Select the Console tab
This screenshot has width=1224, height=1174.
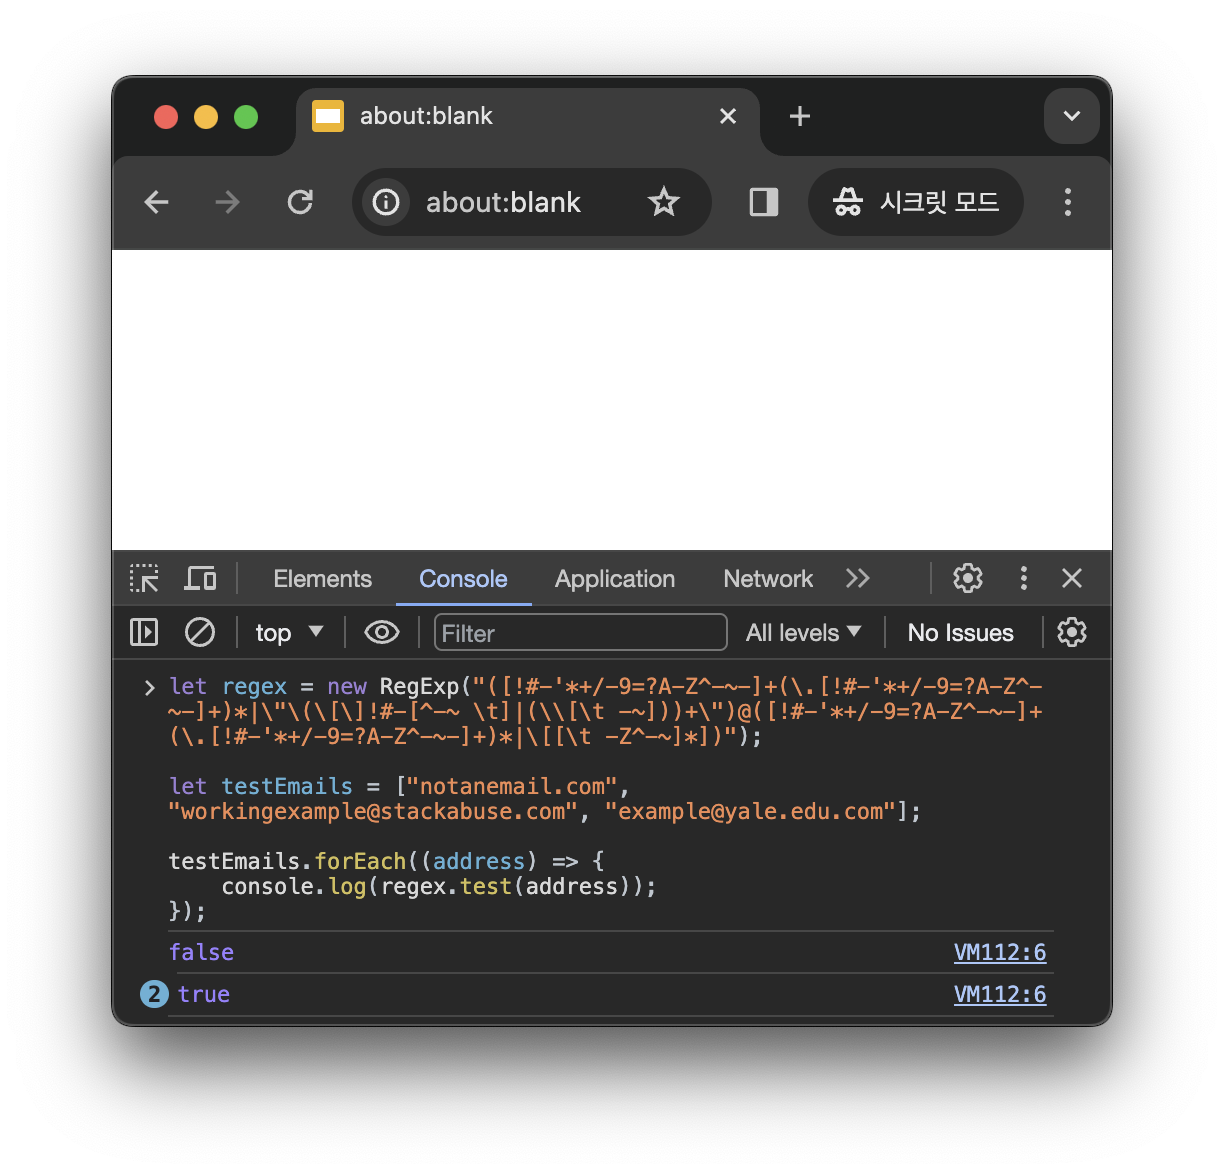tap(463, 579)
